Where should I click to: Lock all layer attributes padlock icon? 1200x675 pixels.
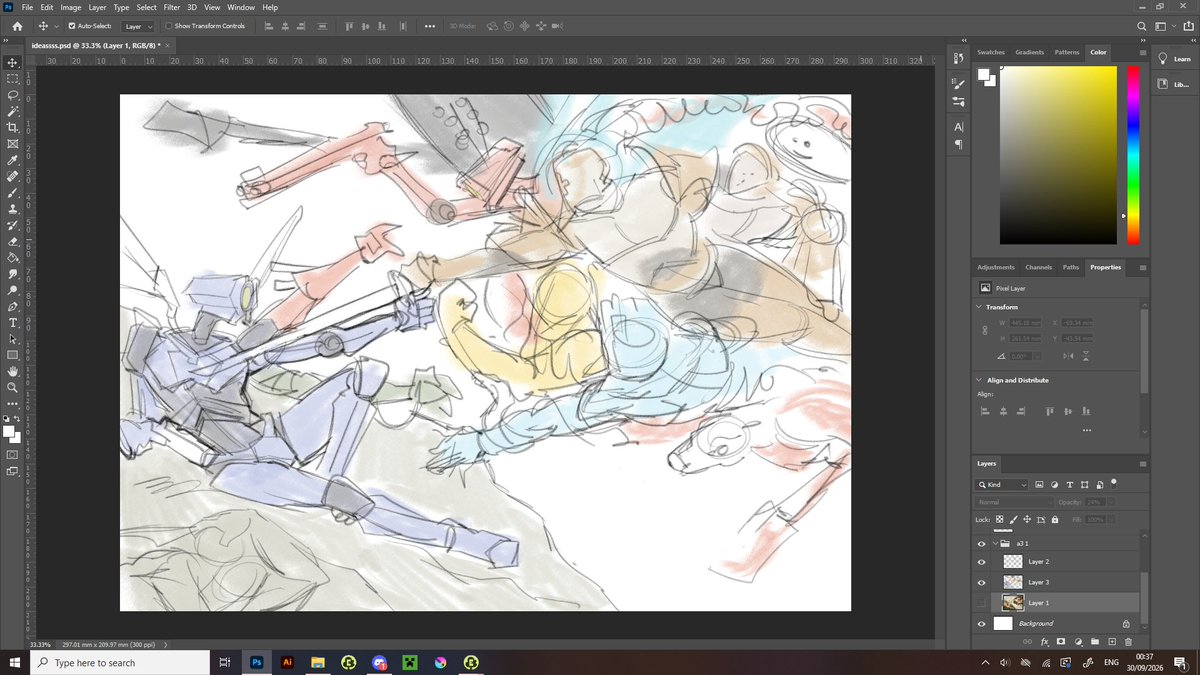[x=1055, y=520]
